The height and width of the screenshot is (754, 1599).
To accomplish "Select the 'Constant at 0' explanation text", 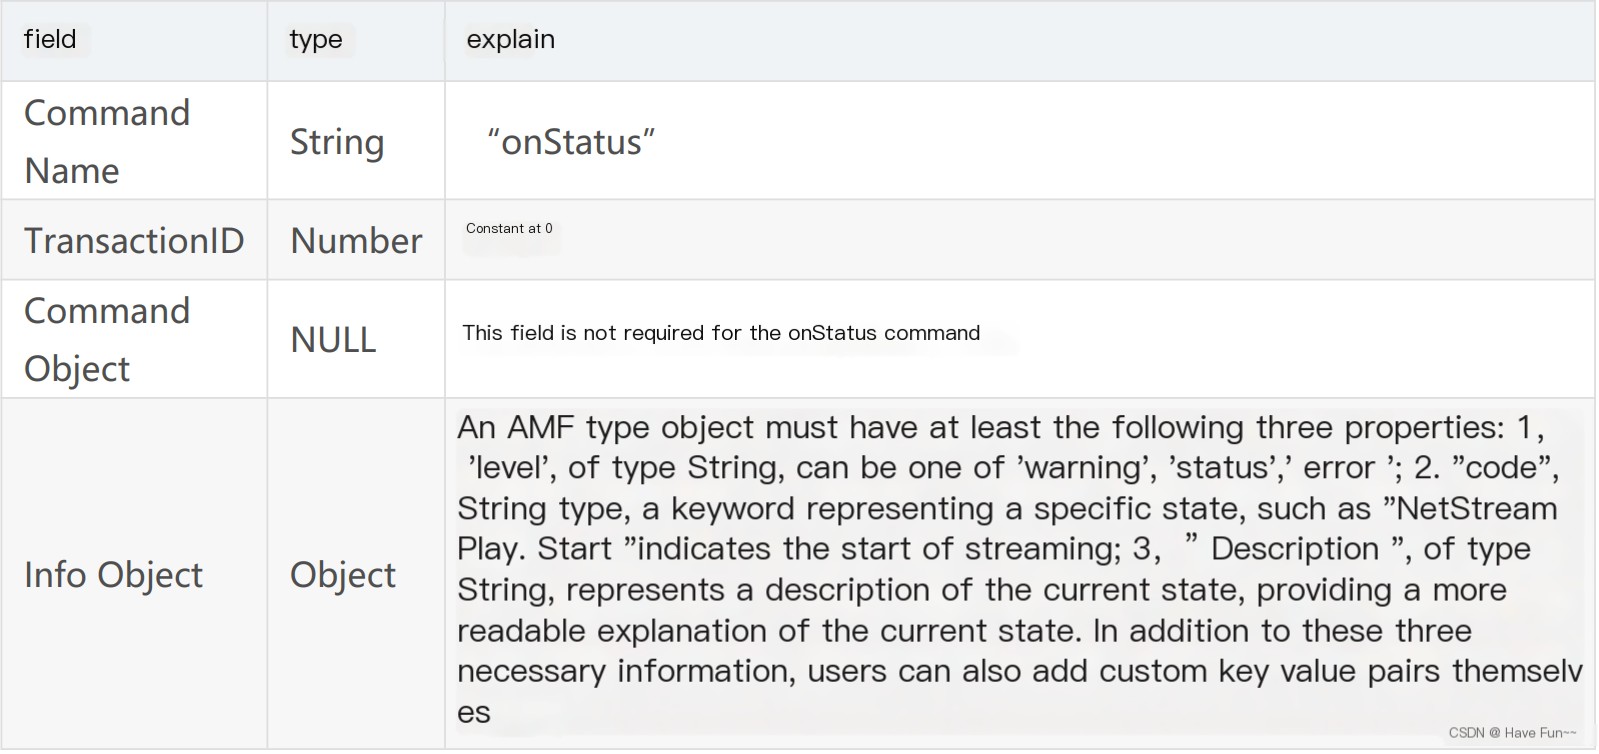I will pos(509,228).
